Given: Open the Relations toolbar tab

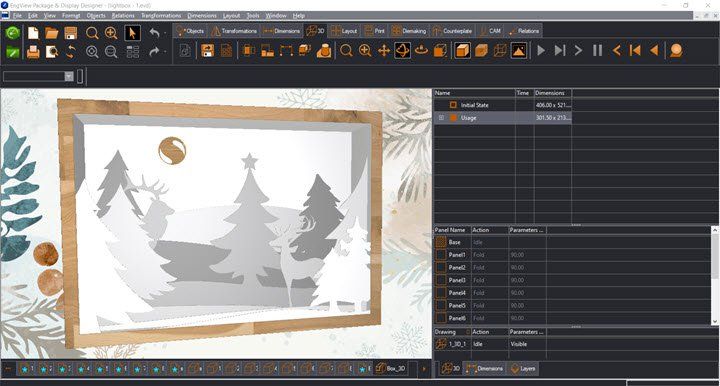Looking at the screenshot, I should click(x=524, y=31).
